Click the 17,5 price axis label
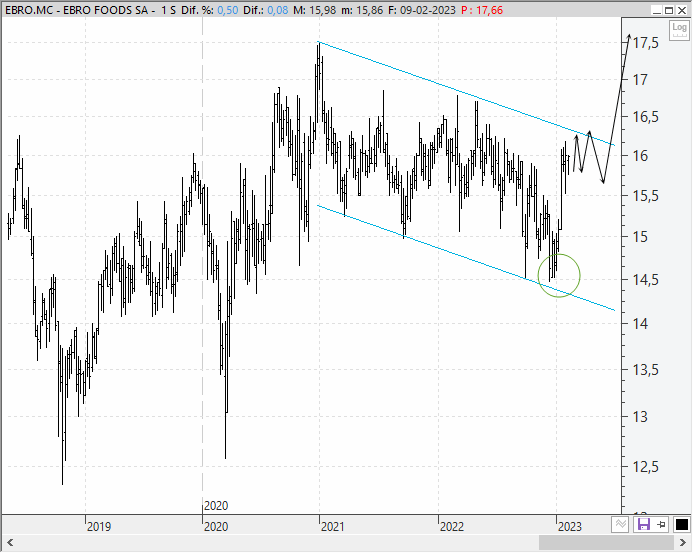 [646, 43]
